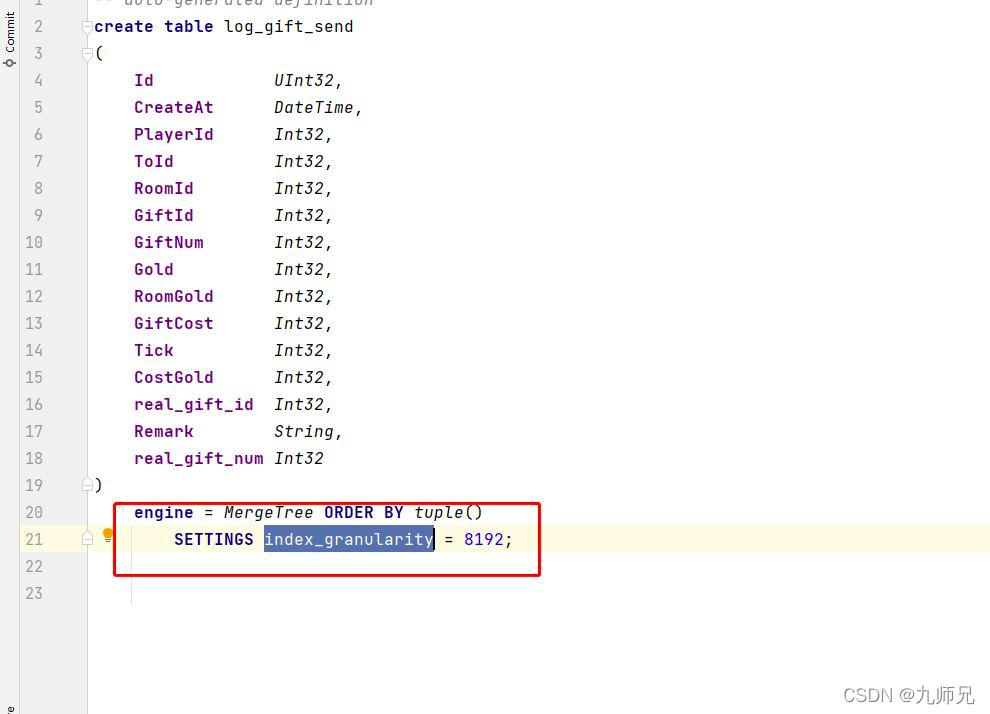This screenshot has width=990, height=714.
Task: Click line number 20 in the gutter
Action: click(x=34, y=513)
